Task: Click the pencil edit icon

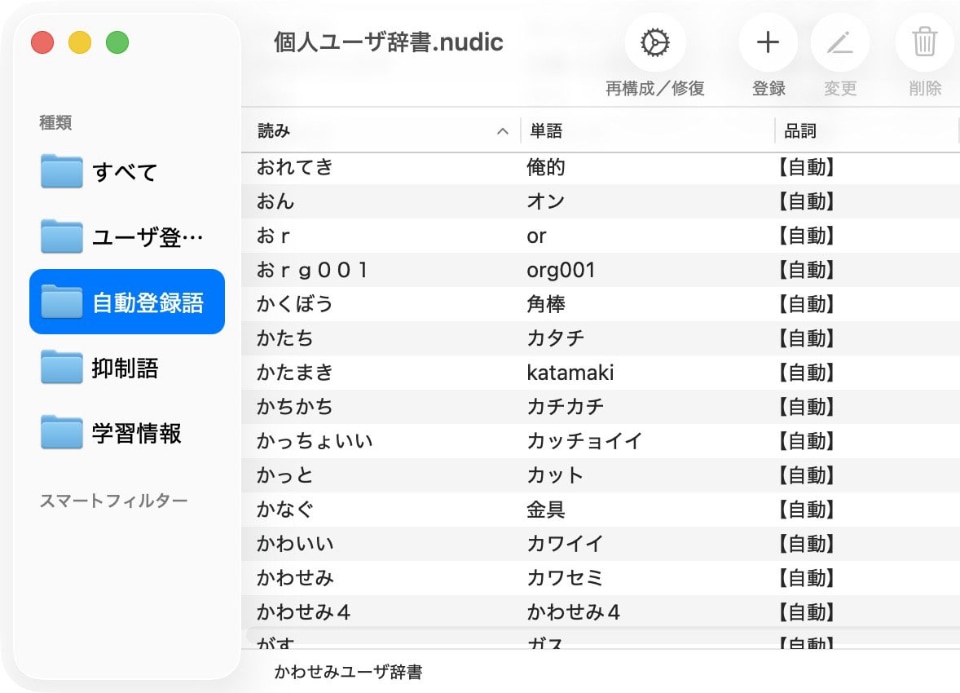Action: (x=839, y=43)
